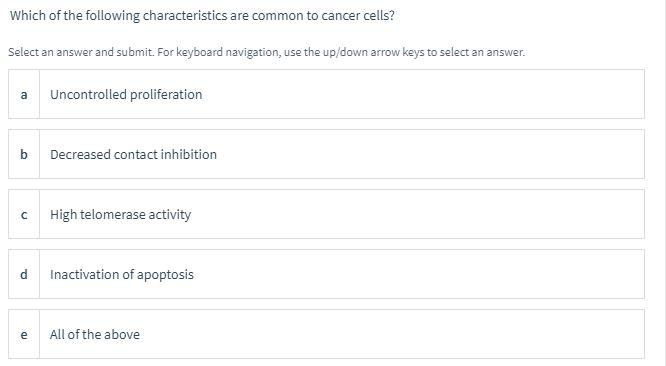
Task: Click the letter 'a' answer cell
Action: point(24,94)
